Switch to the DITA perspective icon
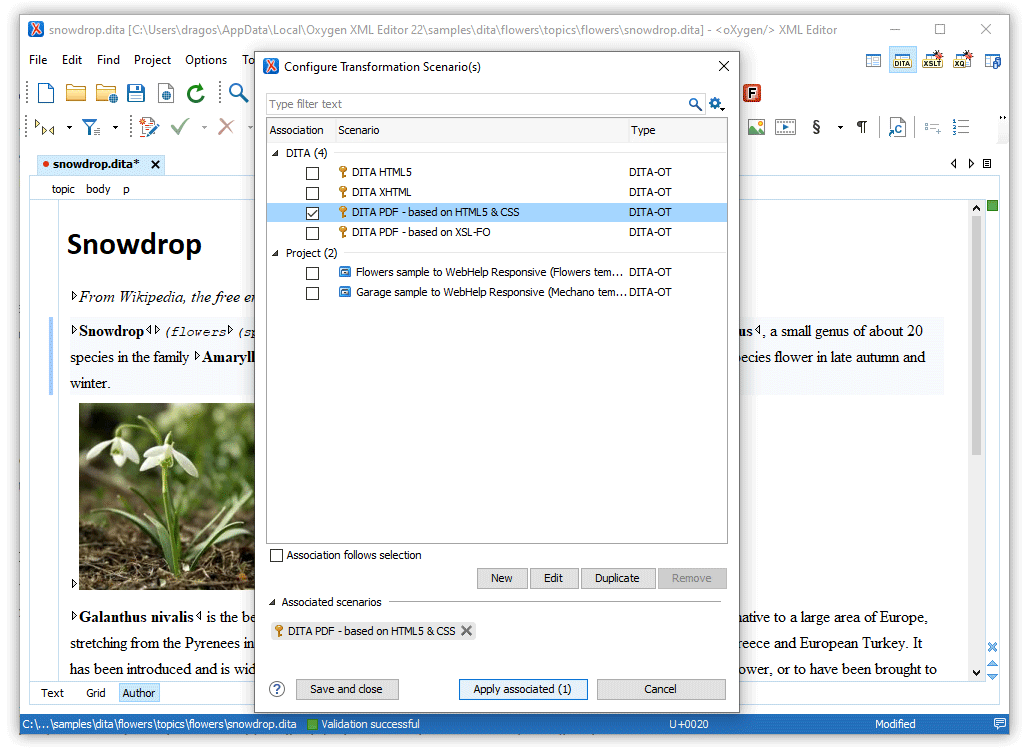 click(x=903, y=60)
